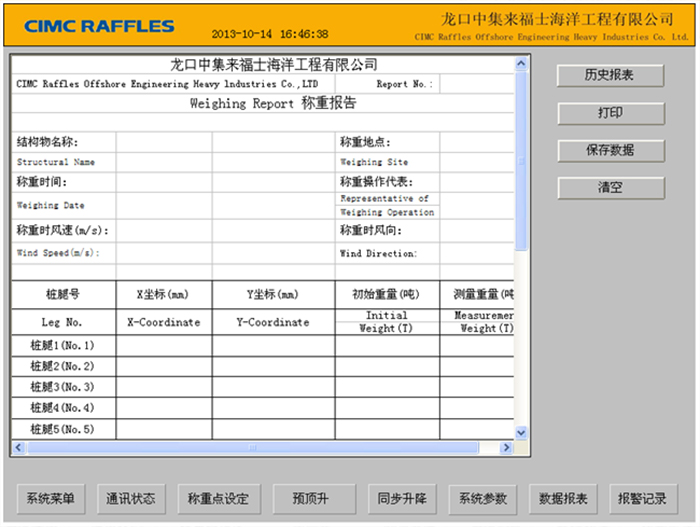Click the 称重时间 value cell
Image resolution: width=700 pixels, height=527 pixels.
(x=164, y=182)
